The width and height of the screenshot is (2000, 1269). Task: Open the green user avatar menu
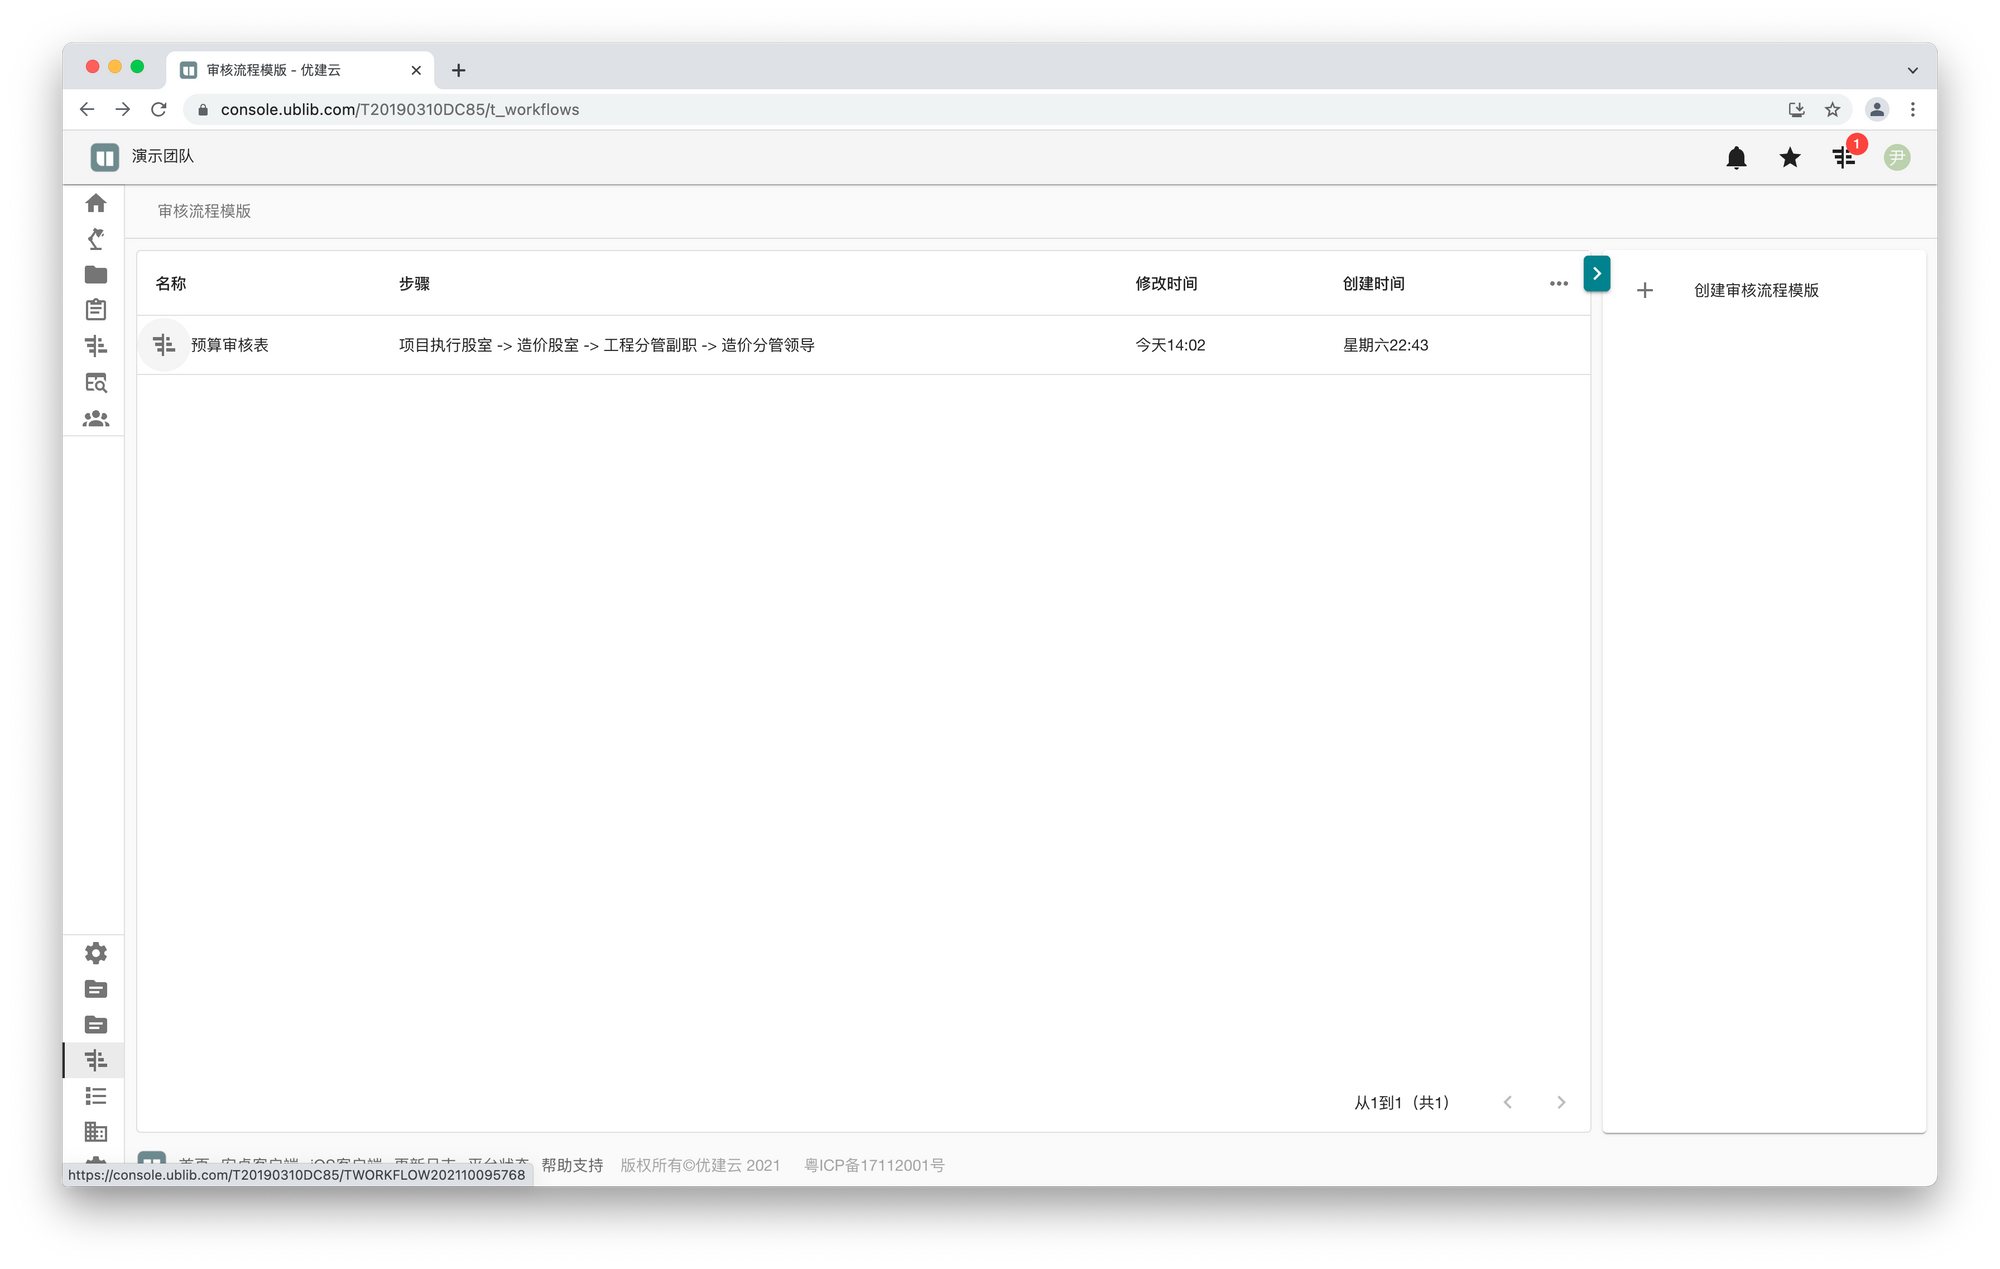click(x=1896, y=157)
